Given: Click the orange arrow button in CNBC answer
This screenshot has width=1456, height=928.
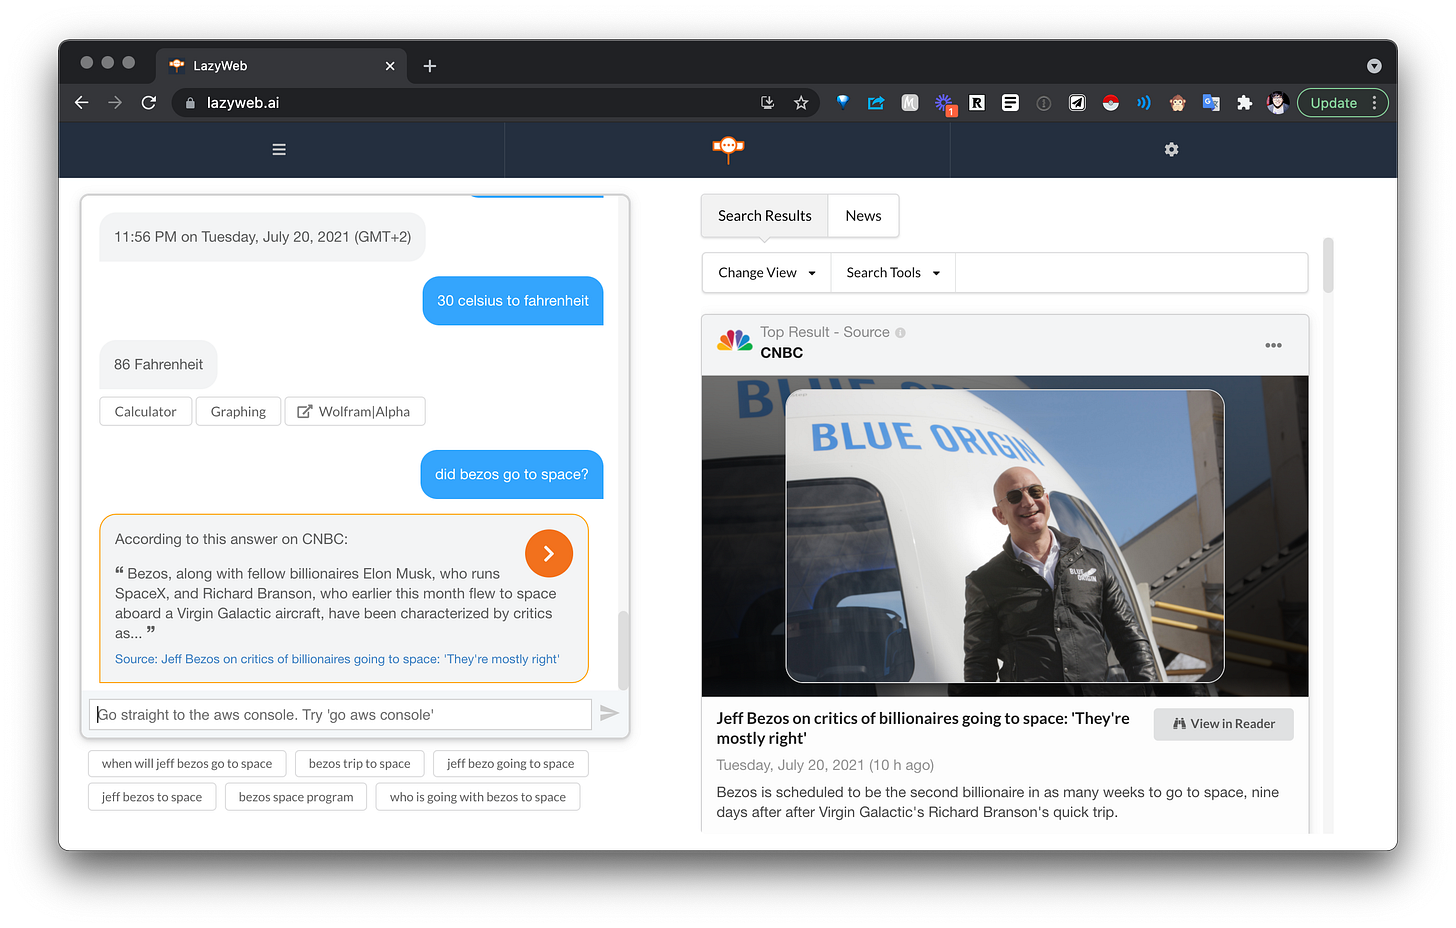Looking at the screenshot, I should (x=549, y=553).
